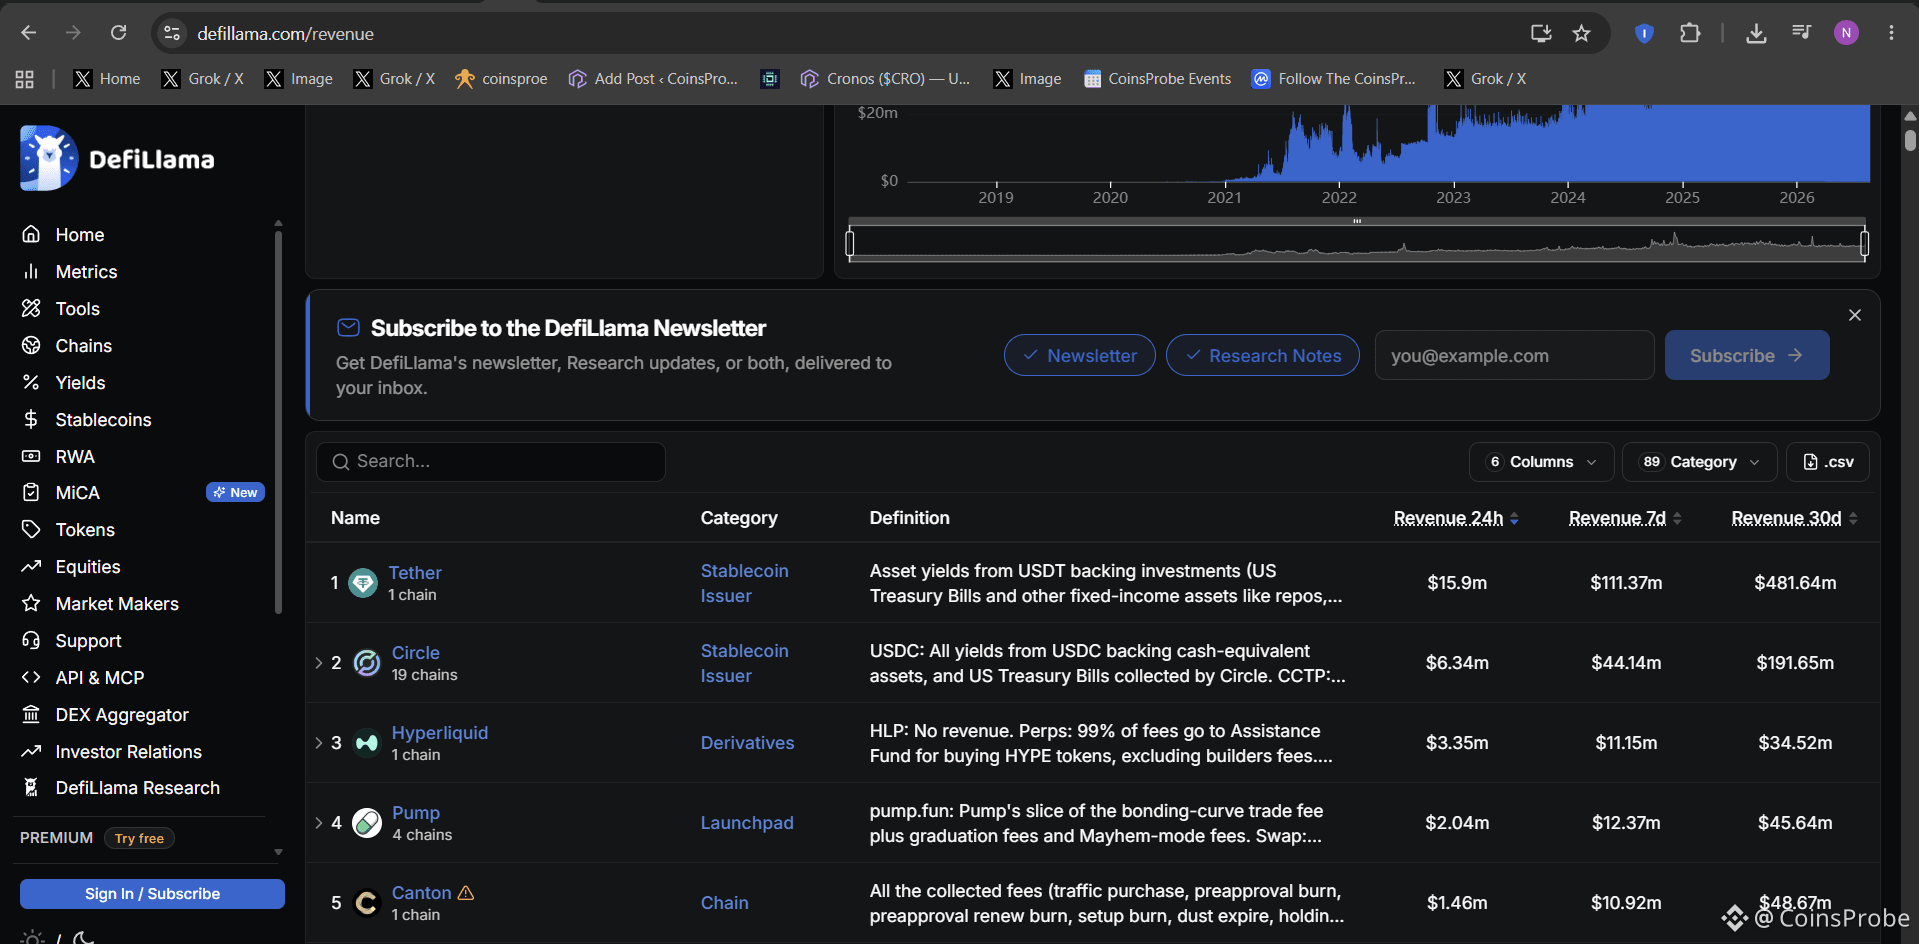Click Sign In / Subscribe button
The image size is (1919, 944).
coord(152,894)
